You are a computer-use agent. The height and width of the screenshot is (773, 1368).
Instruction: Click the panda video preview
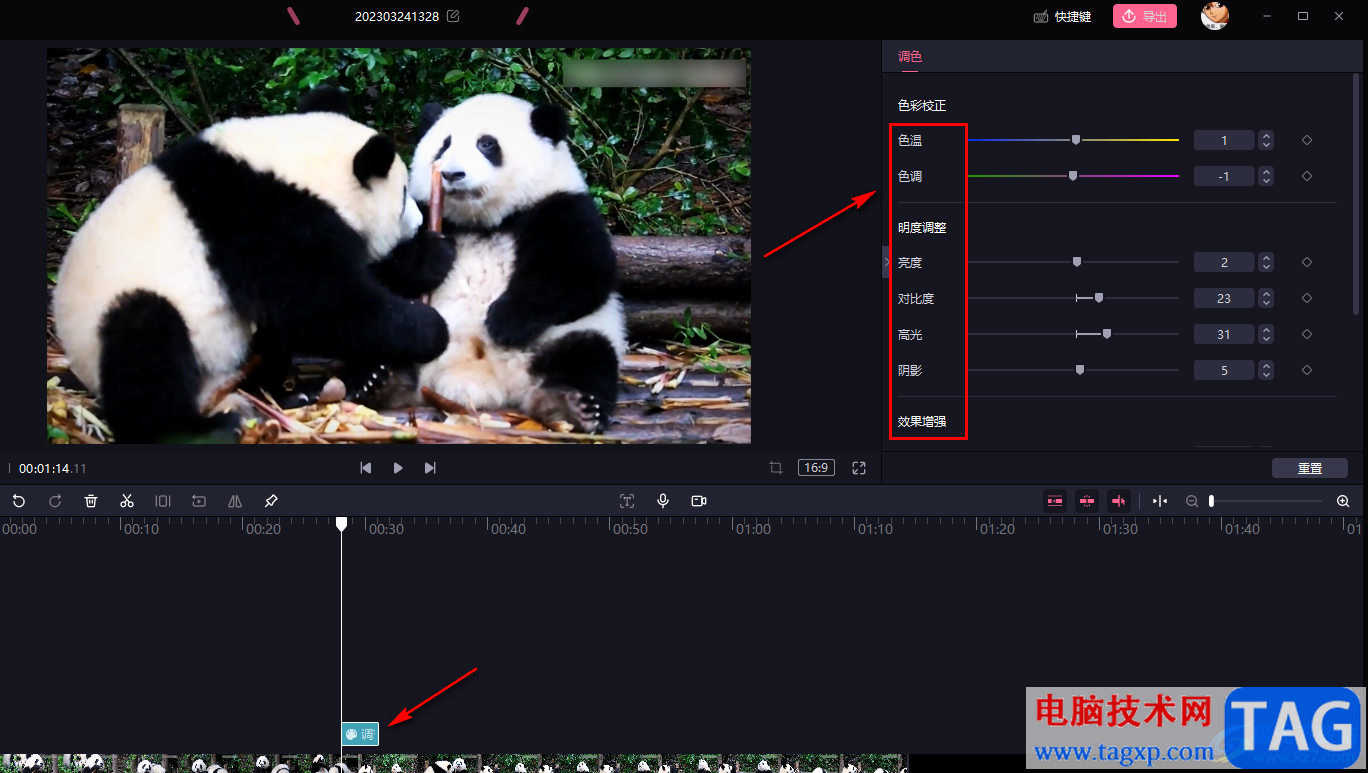click(399, 245)
